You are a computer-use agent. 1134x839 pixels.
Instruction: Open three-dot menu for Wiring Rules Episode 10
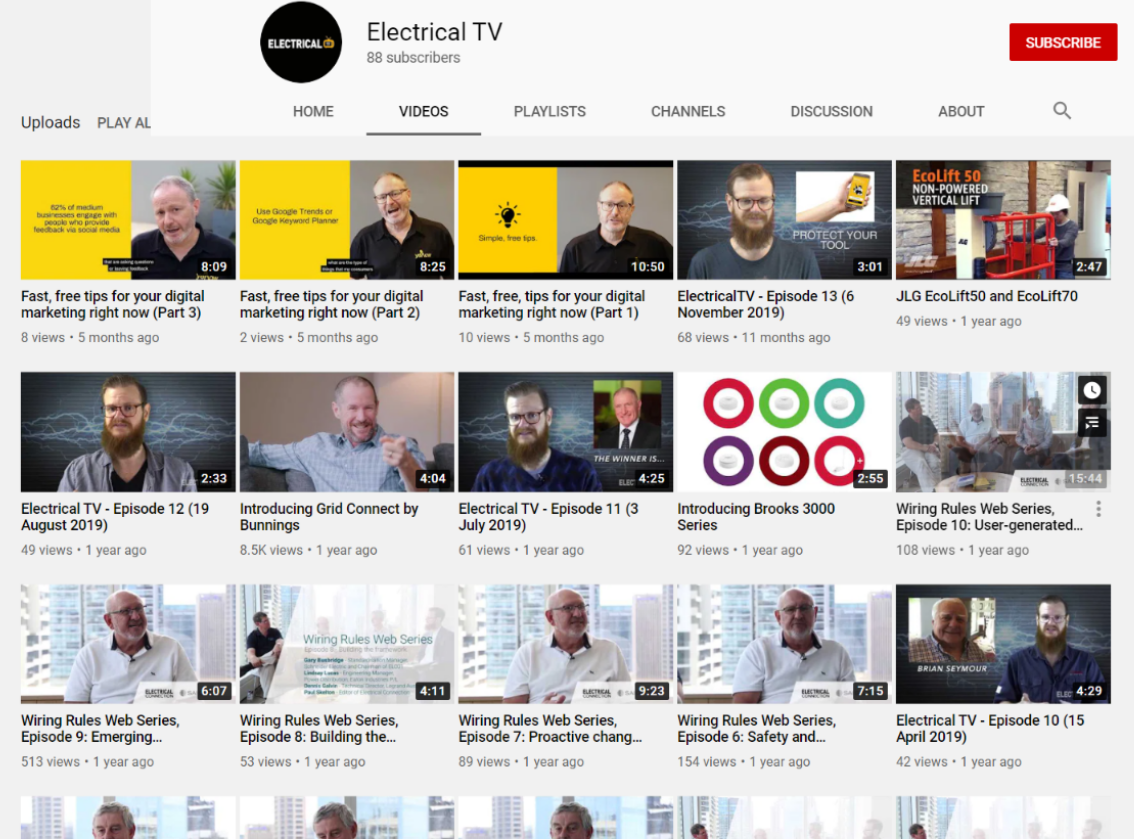[1098, 509]
